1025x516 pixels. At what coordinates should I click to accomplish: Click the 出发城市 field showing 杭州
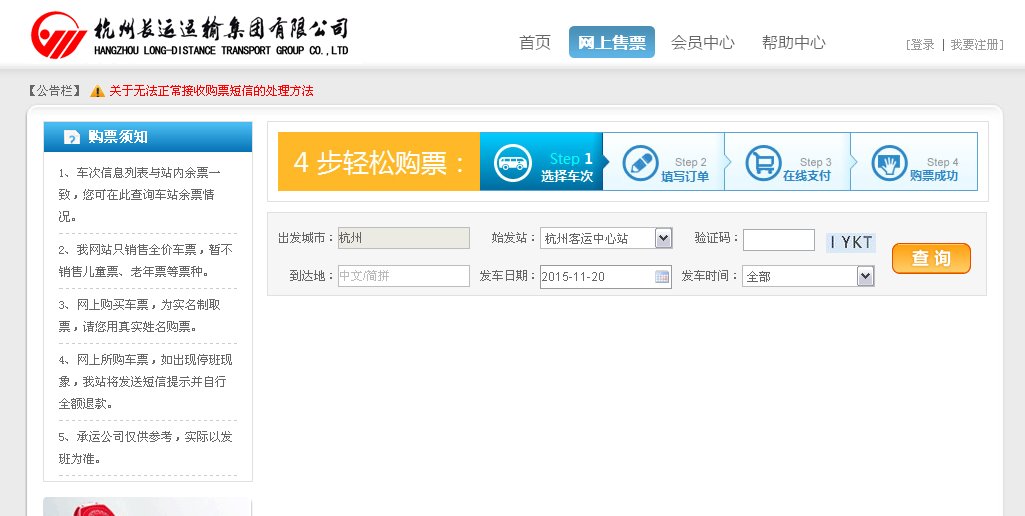(403, 238)
